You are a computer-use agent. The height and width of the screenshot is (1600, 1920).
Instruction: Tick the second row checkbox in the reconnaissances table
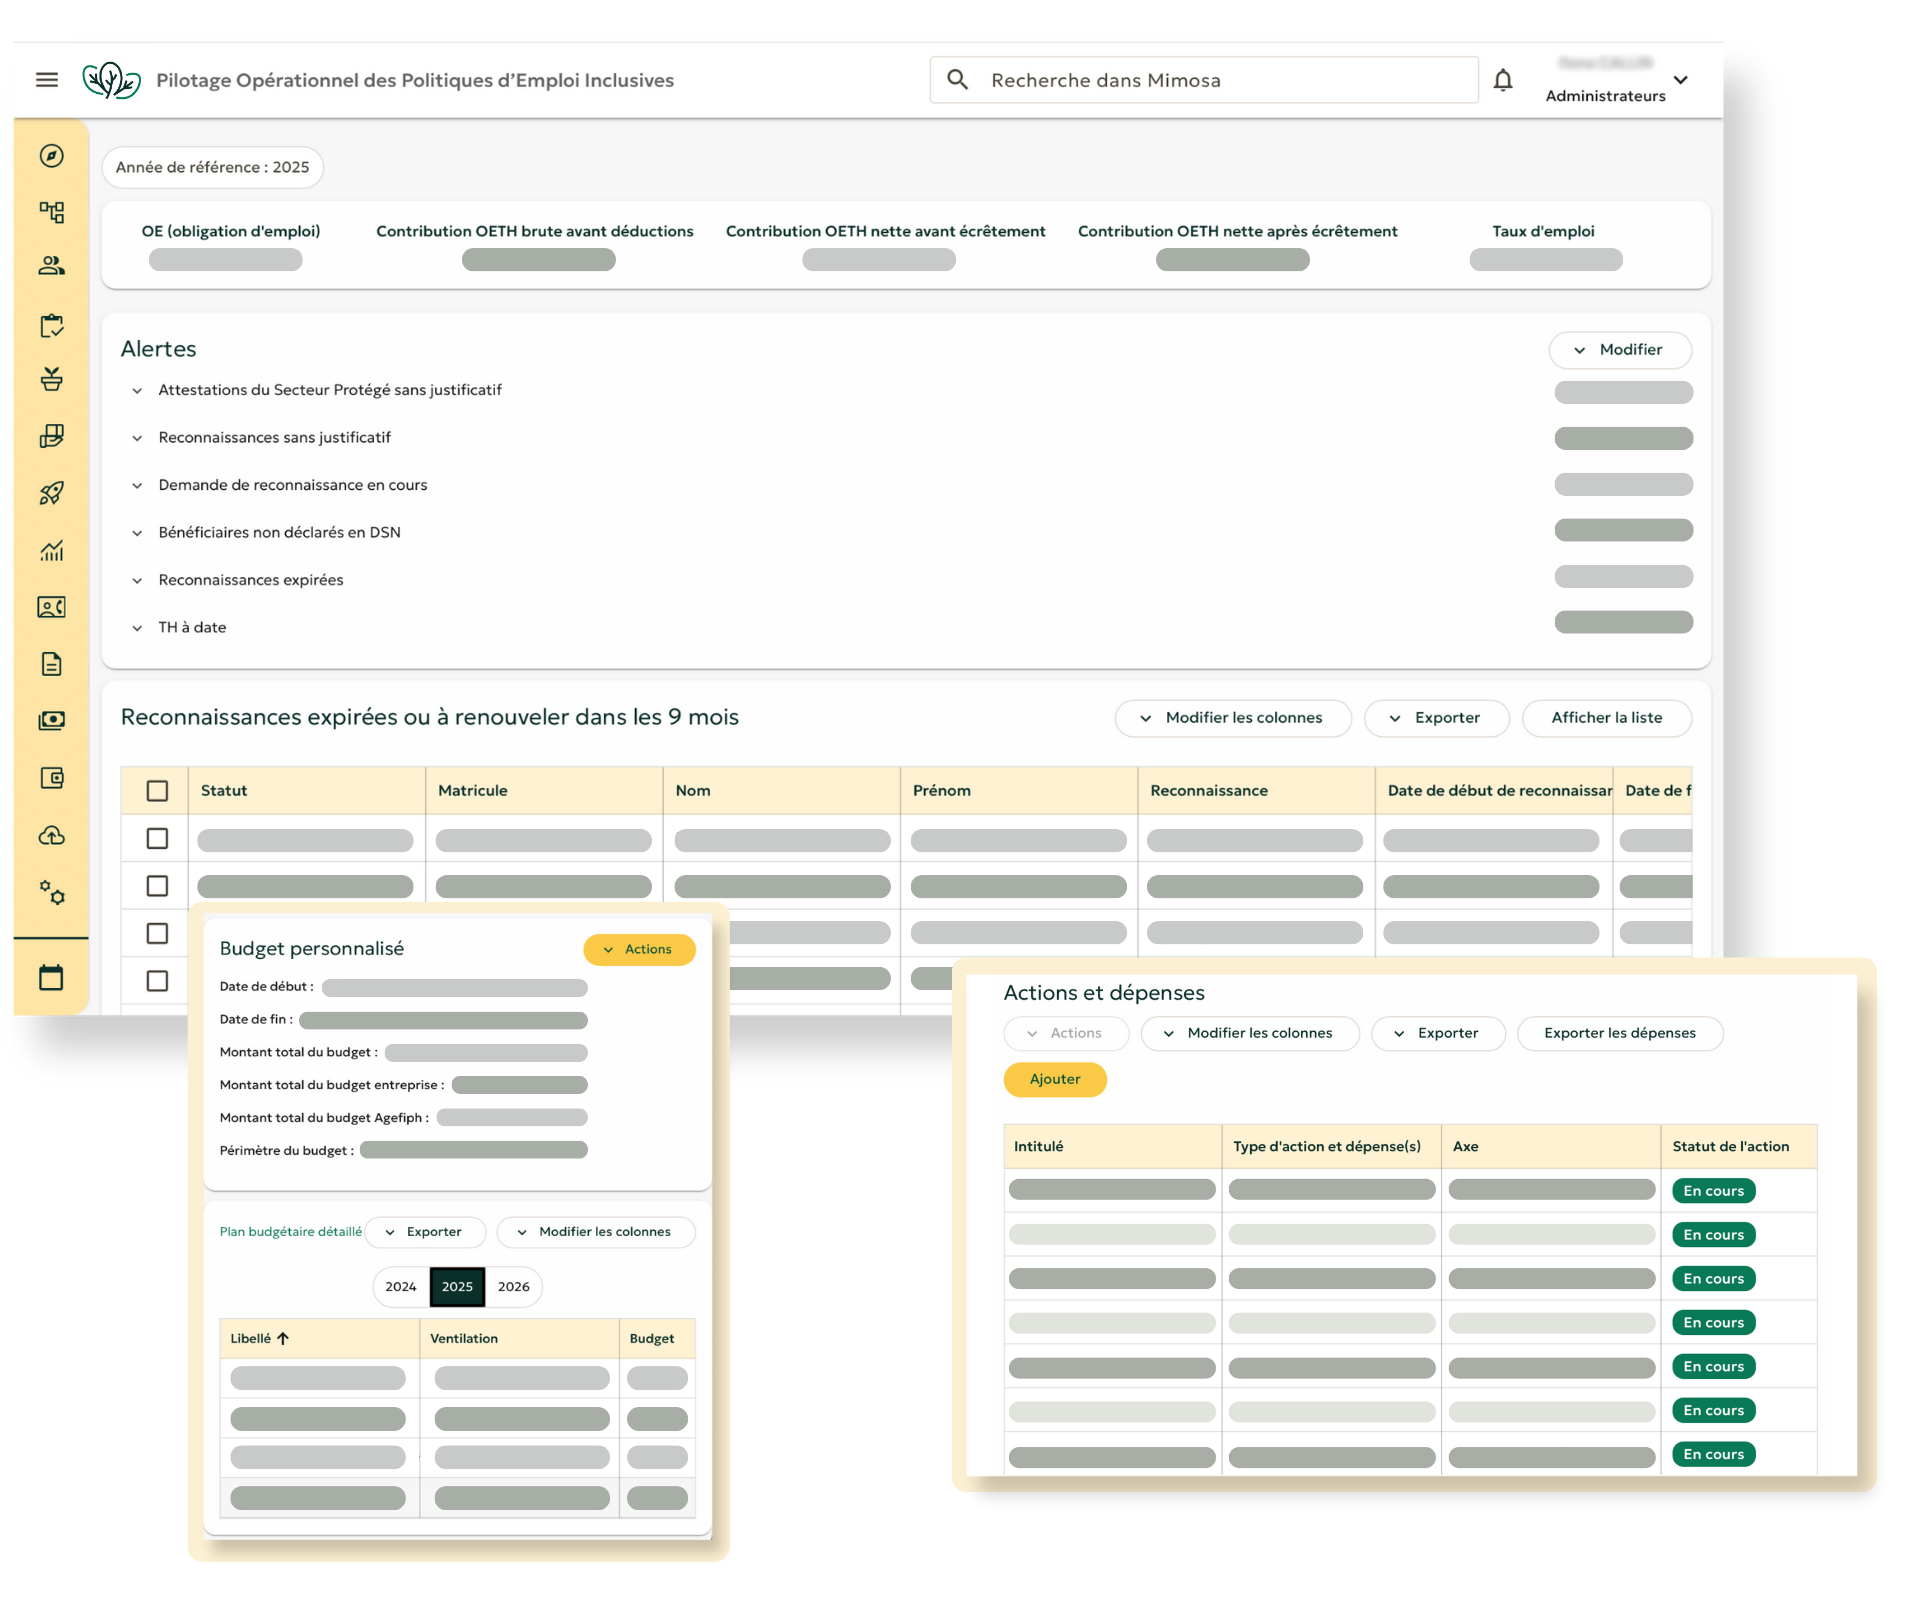157,886
